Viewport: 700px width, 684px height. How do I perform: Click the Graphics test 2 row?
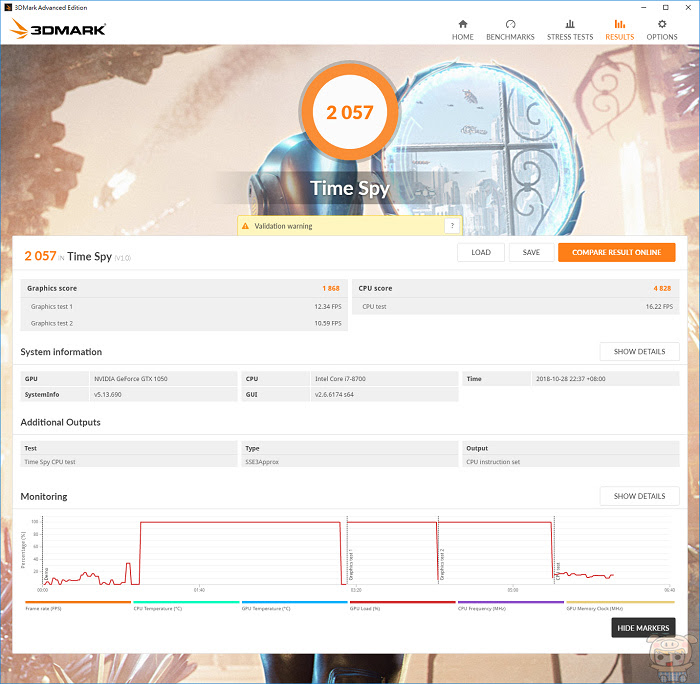[x=184, y=323]
